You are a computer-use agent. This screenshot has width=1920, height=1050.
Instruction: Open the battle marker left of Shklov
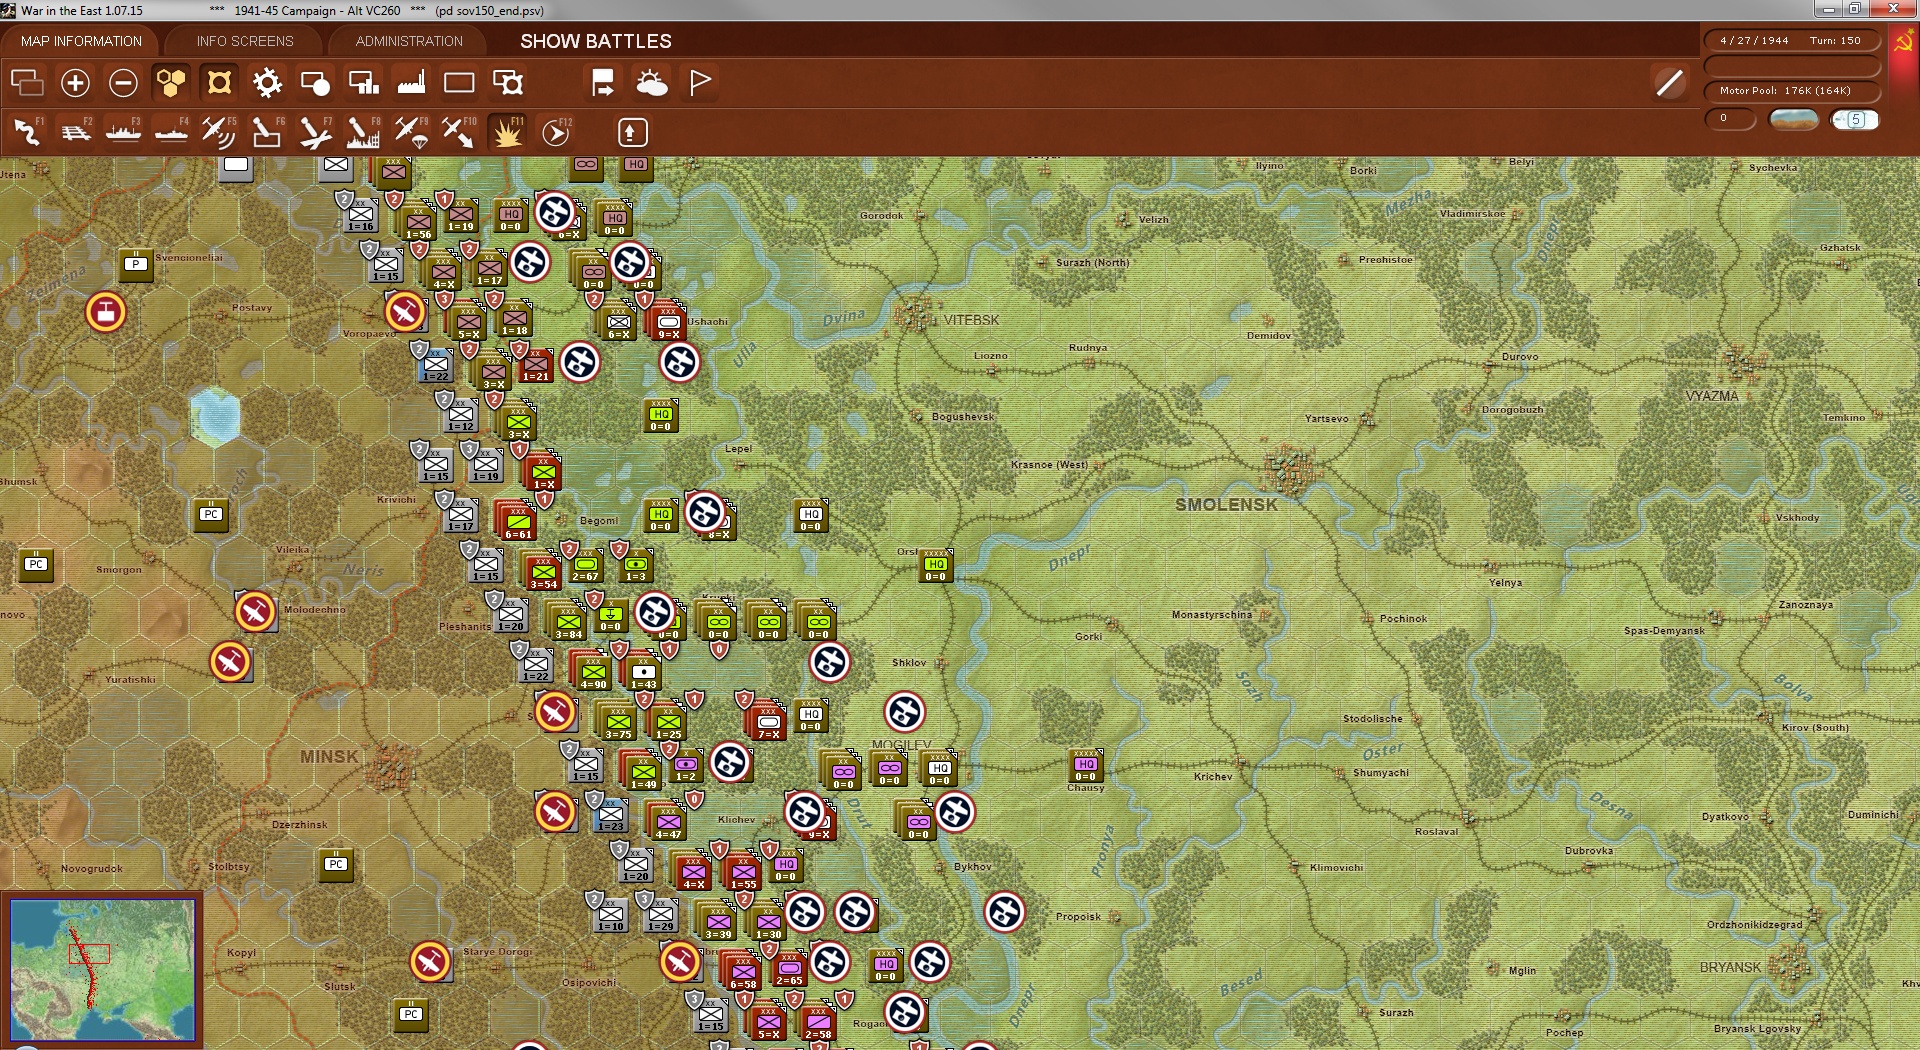(830, 662)
